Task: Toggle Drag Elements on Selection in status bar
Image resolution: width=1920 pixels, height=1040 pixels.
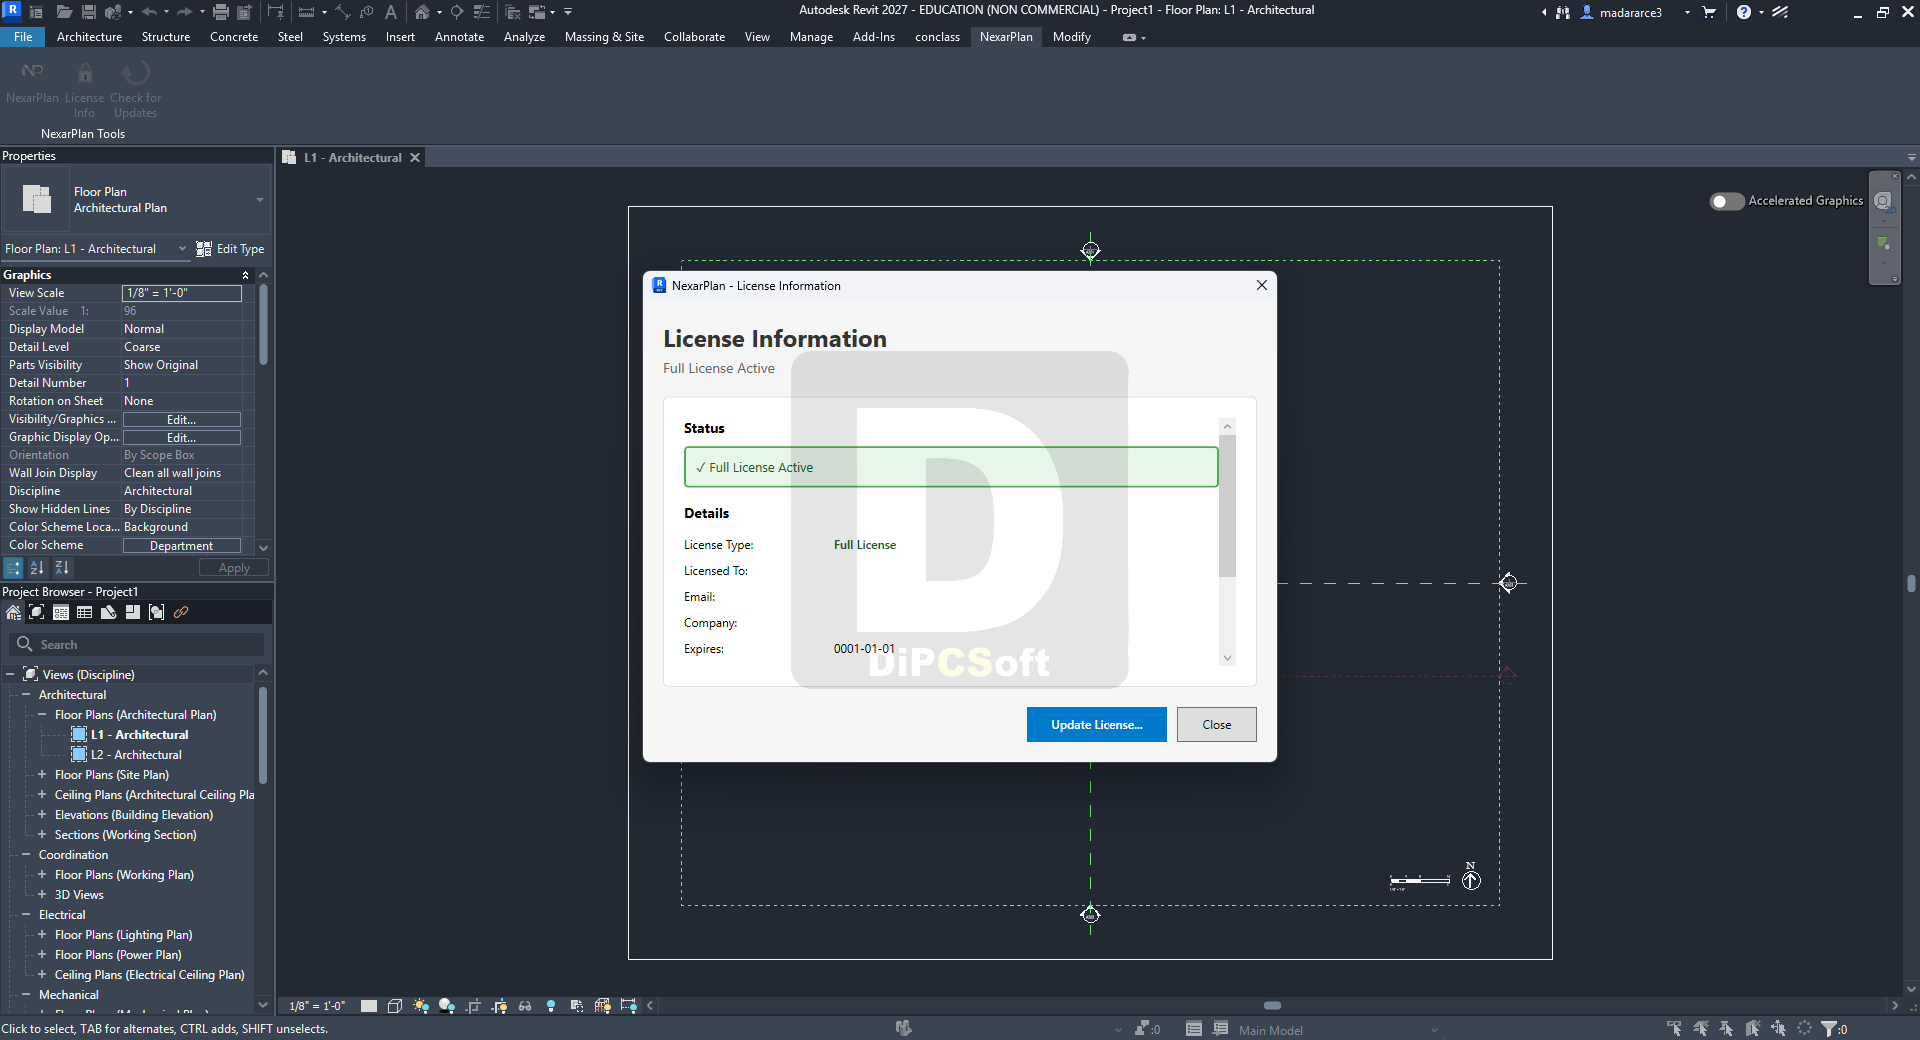Action: 1778,1028
